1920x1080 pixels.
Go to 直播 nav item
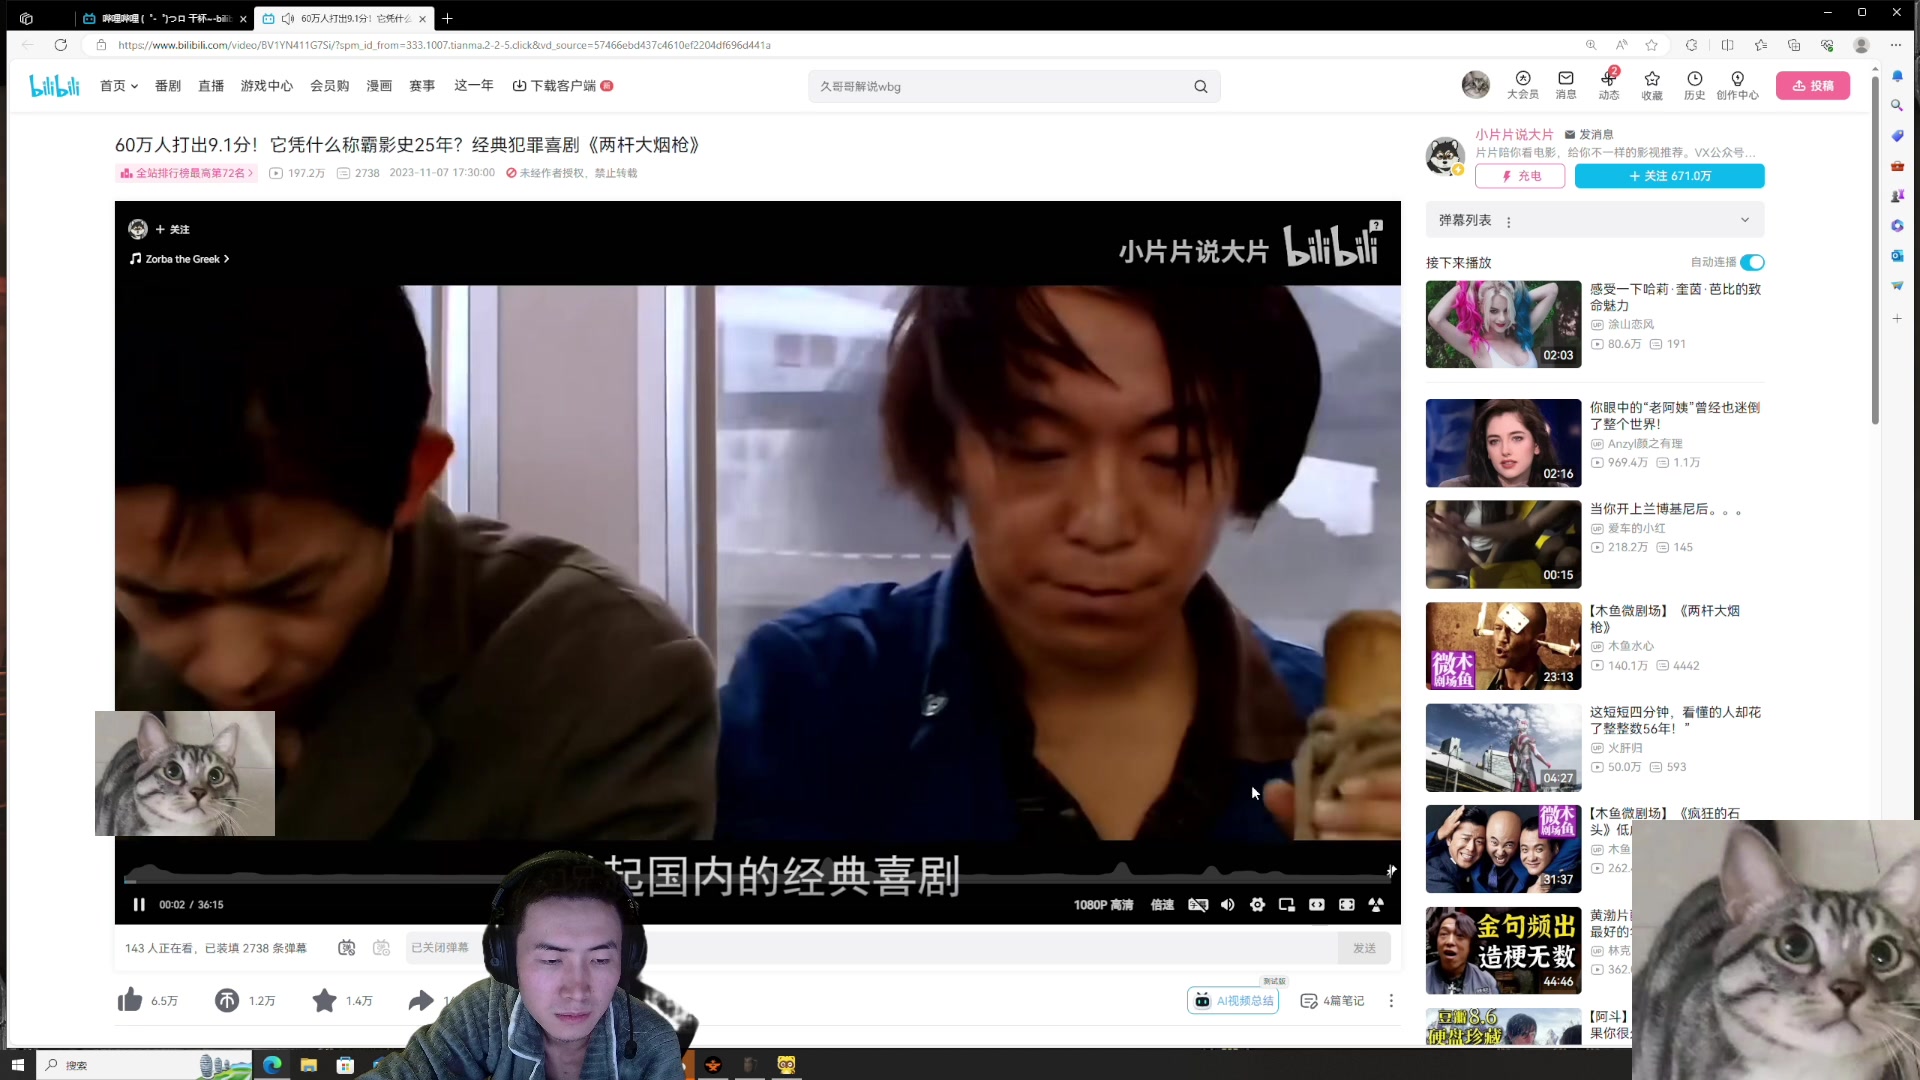211,86
